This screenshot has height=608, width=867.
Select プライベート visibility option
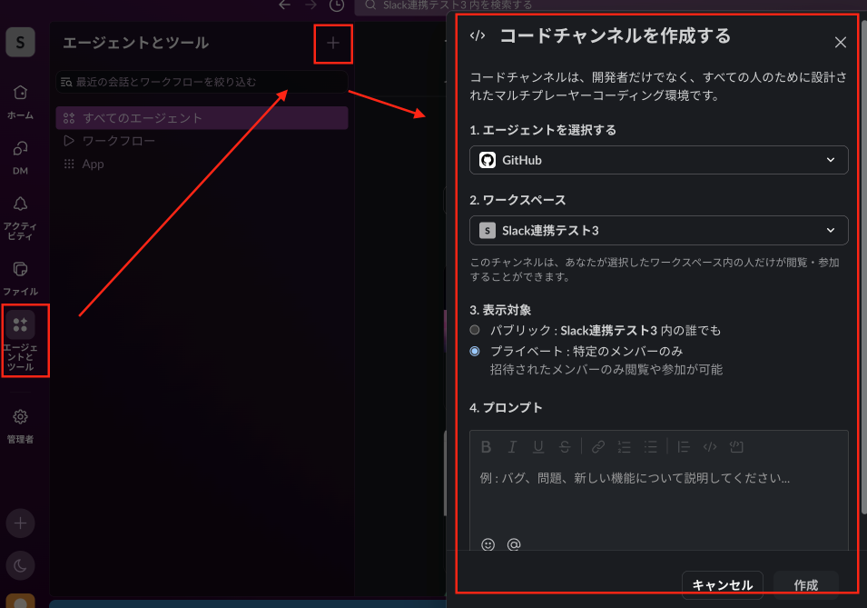pos(475,351)
